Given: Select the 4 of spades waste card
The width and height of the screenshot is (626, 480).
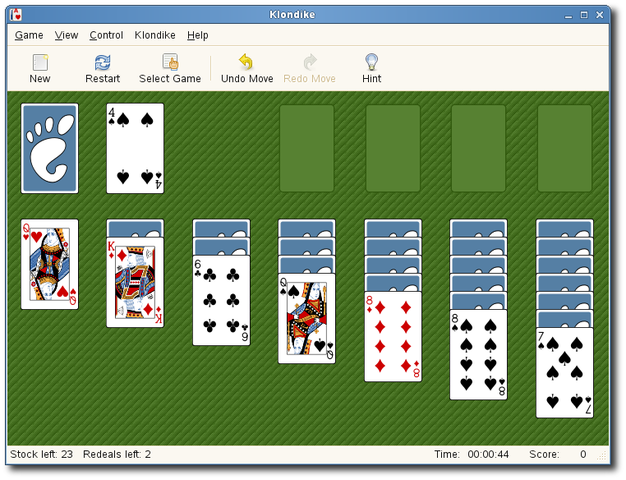Looking at the screenshot, I should [135, 148].
